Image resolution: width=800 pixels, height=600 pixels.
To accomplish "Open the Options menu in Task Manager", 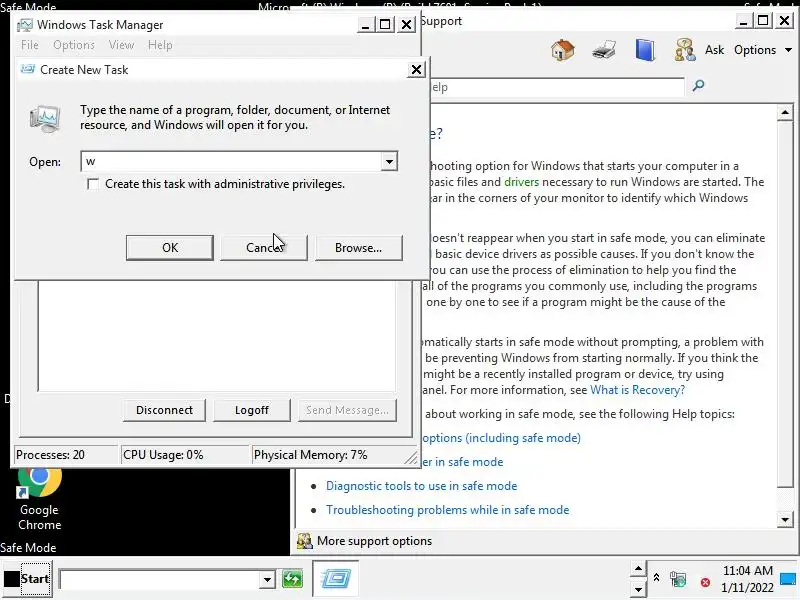I will [74, 45].
